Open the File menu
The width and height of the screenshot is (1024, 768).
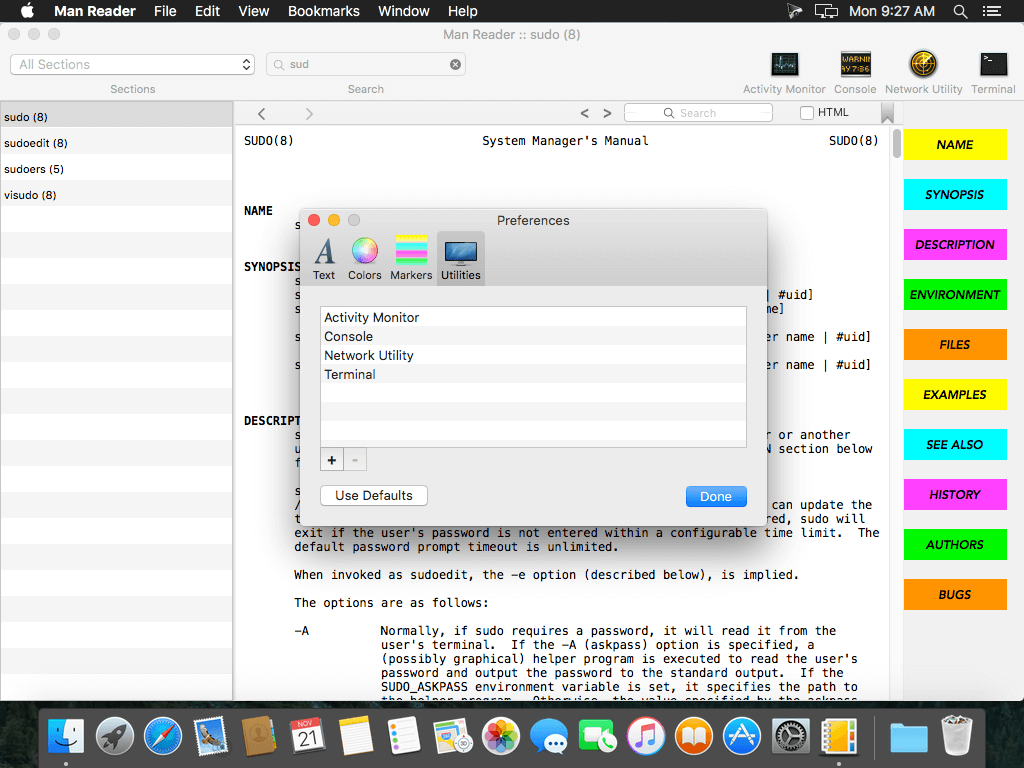coord(165,11)
